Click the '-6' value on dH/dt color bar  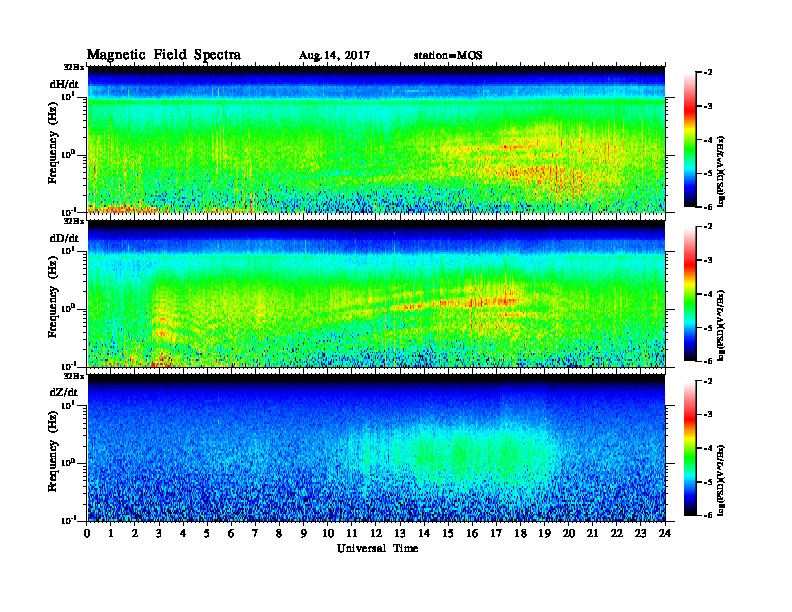pyautogui.click(x=708, y=207)
